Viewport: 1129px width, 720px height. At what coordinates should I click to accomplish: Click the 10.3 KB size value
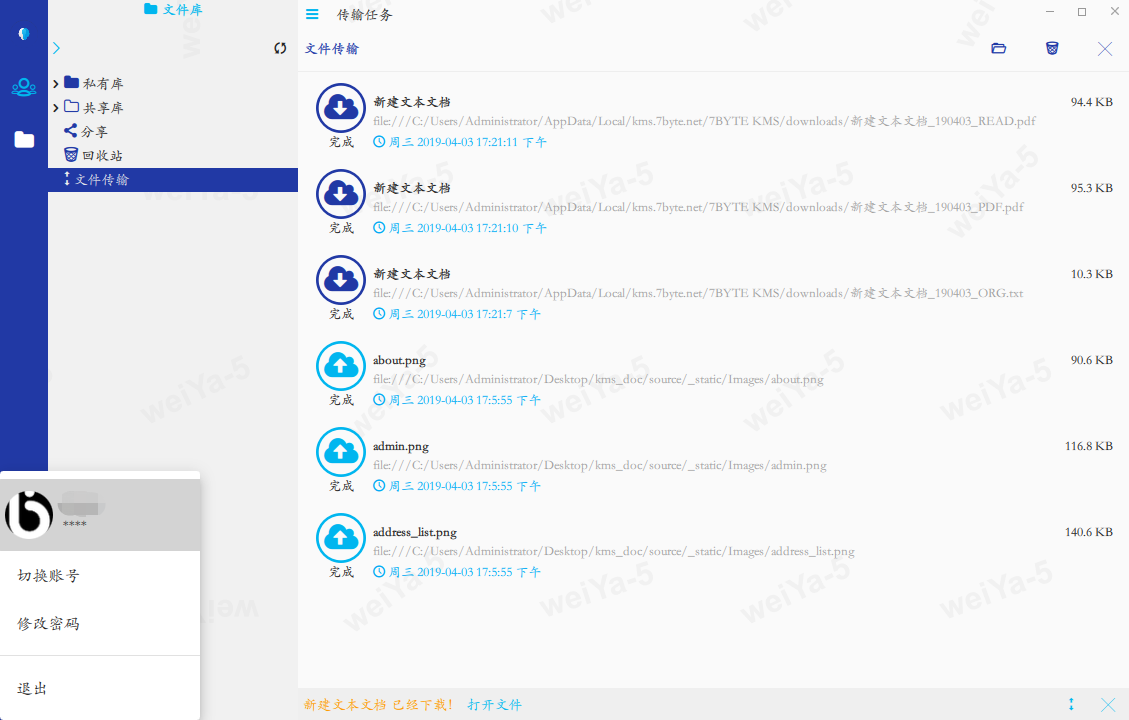[1092, 274]
